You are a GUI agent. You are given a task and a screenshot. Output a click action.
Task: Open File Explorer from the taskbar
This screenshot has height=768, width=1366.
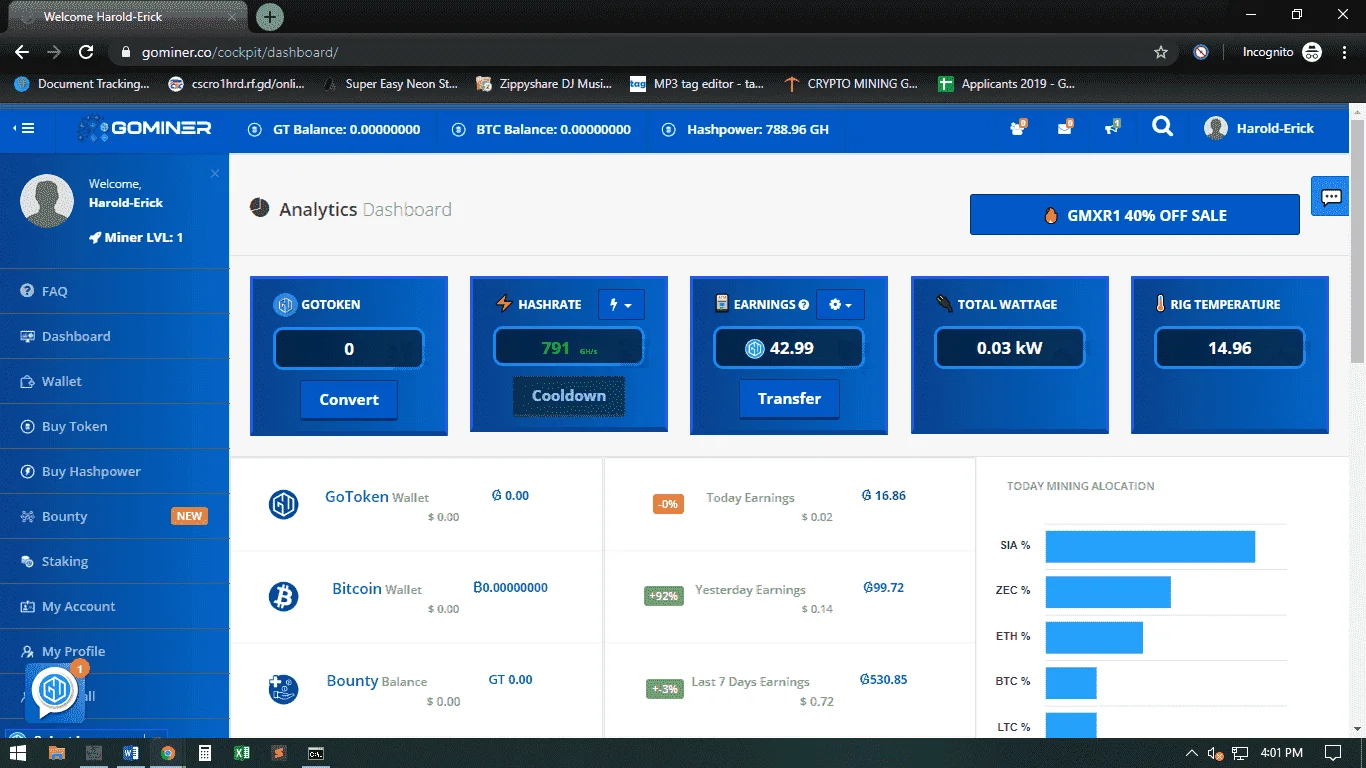56,753
